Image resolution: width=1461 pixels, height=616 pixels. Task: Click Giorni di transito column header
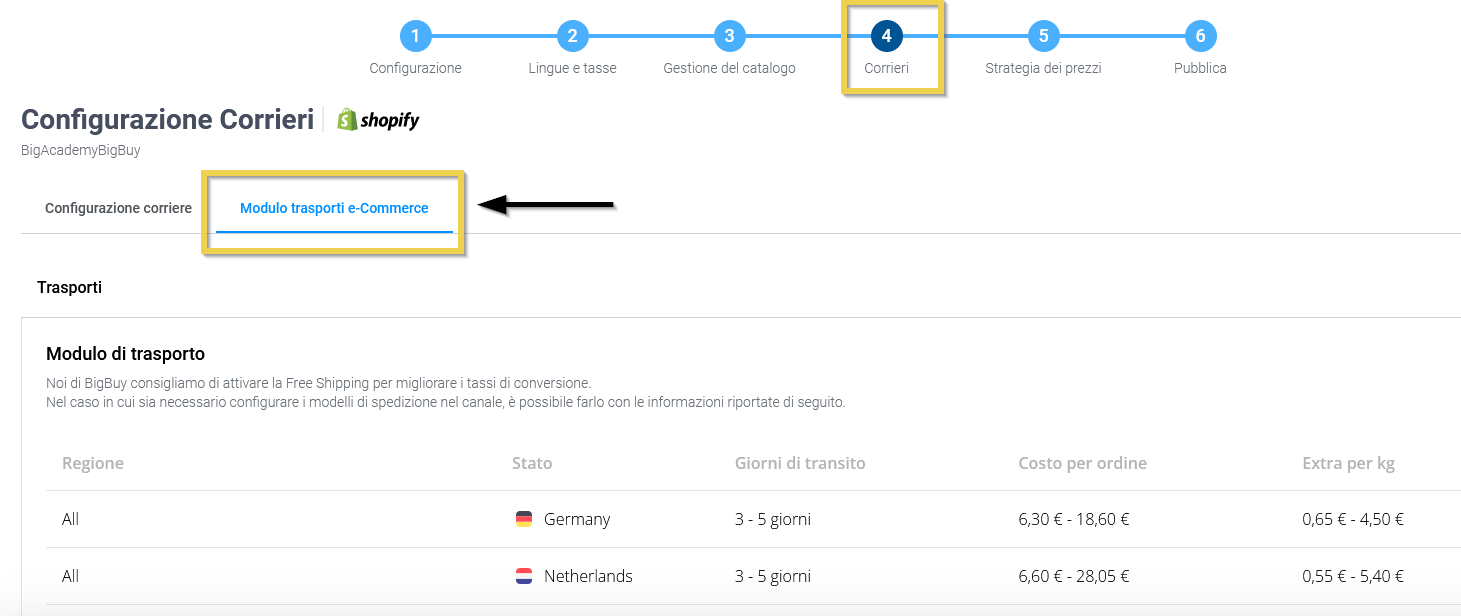[800, 463]
